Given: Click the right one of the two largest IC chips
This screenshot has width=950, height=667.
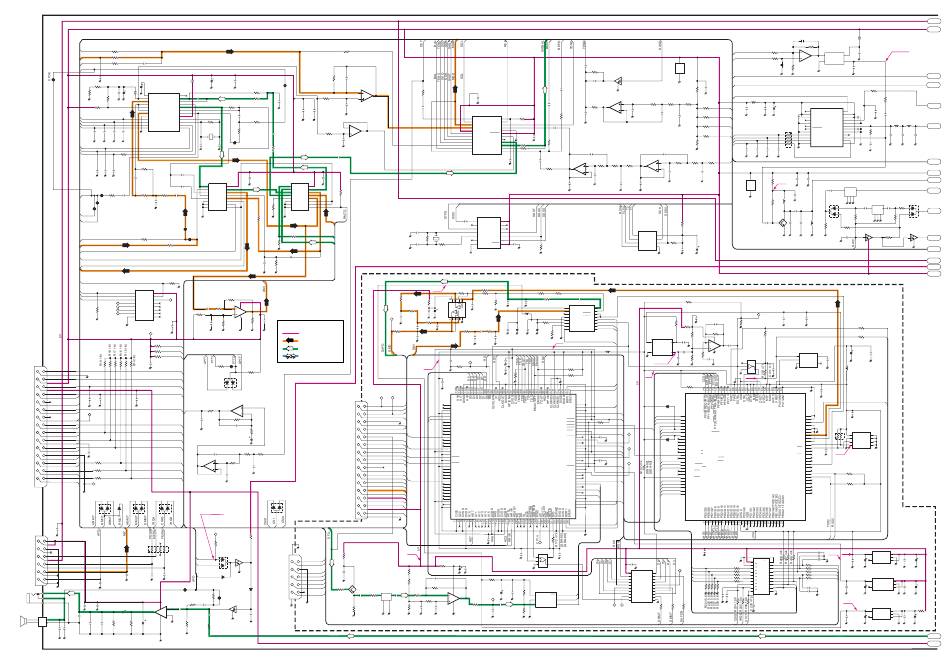Looking at the screenshot, I should click(745, 457).
